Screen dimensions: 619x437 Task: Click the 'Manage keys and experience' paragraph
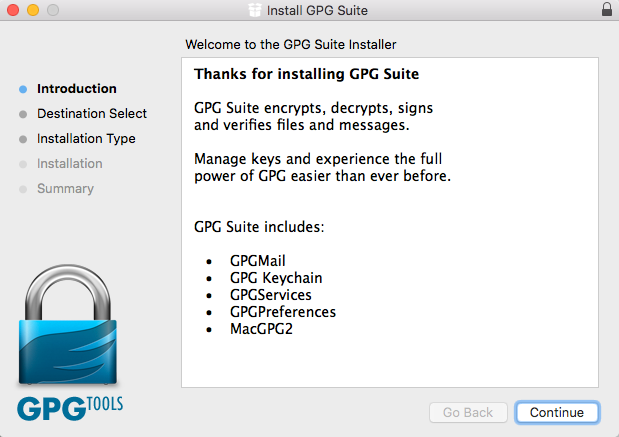coord(322,167)
